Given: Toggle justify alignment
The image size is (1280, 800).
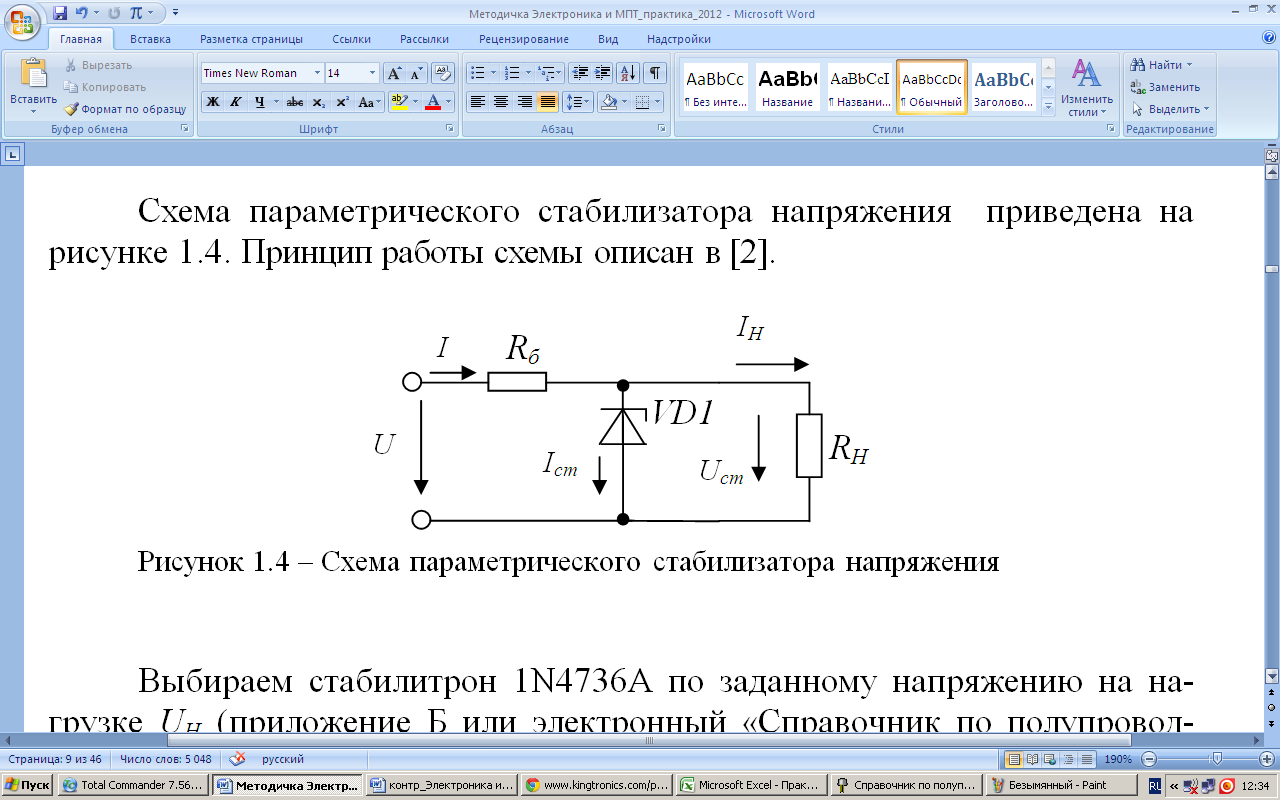Looking at the screenshot, I should 547,102.
